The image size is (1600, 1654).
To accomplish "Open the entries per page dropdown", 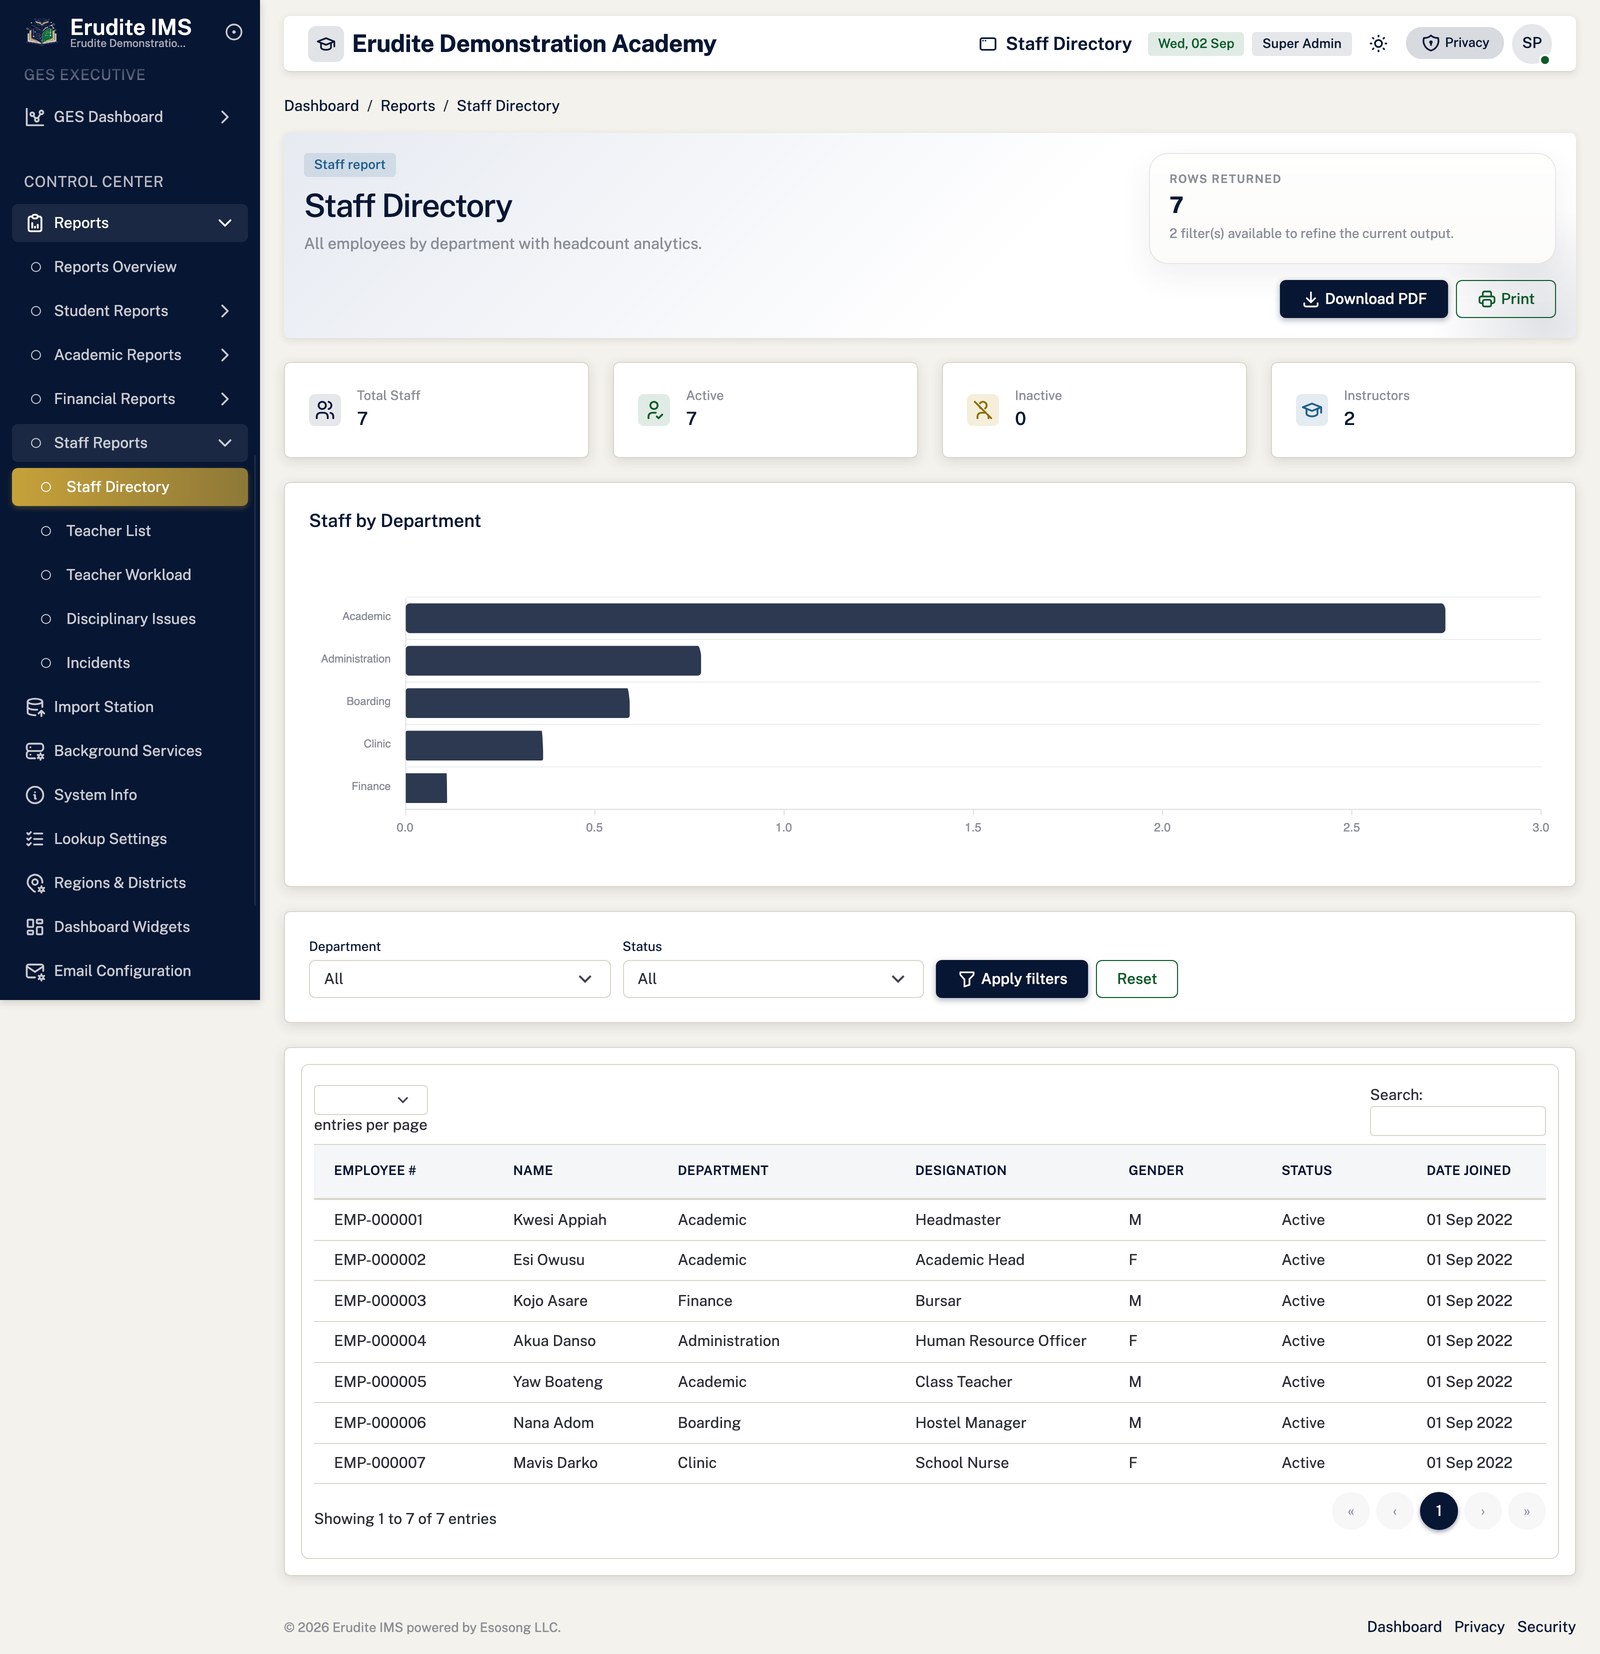I will point(371,1100).
